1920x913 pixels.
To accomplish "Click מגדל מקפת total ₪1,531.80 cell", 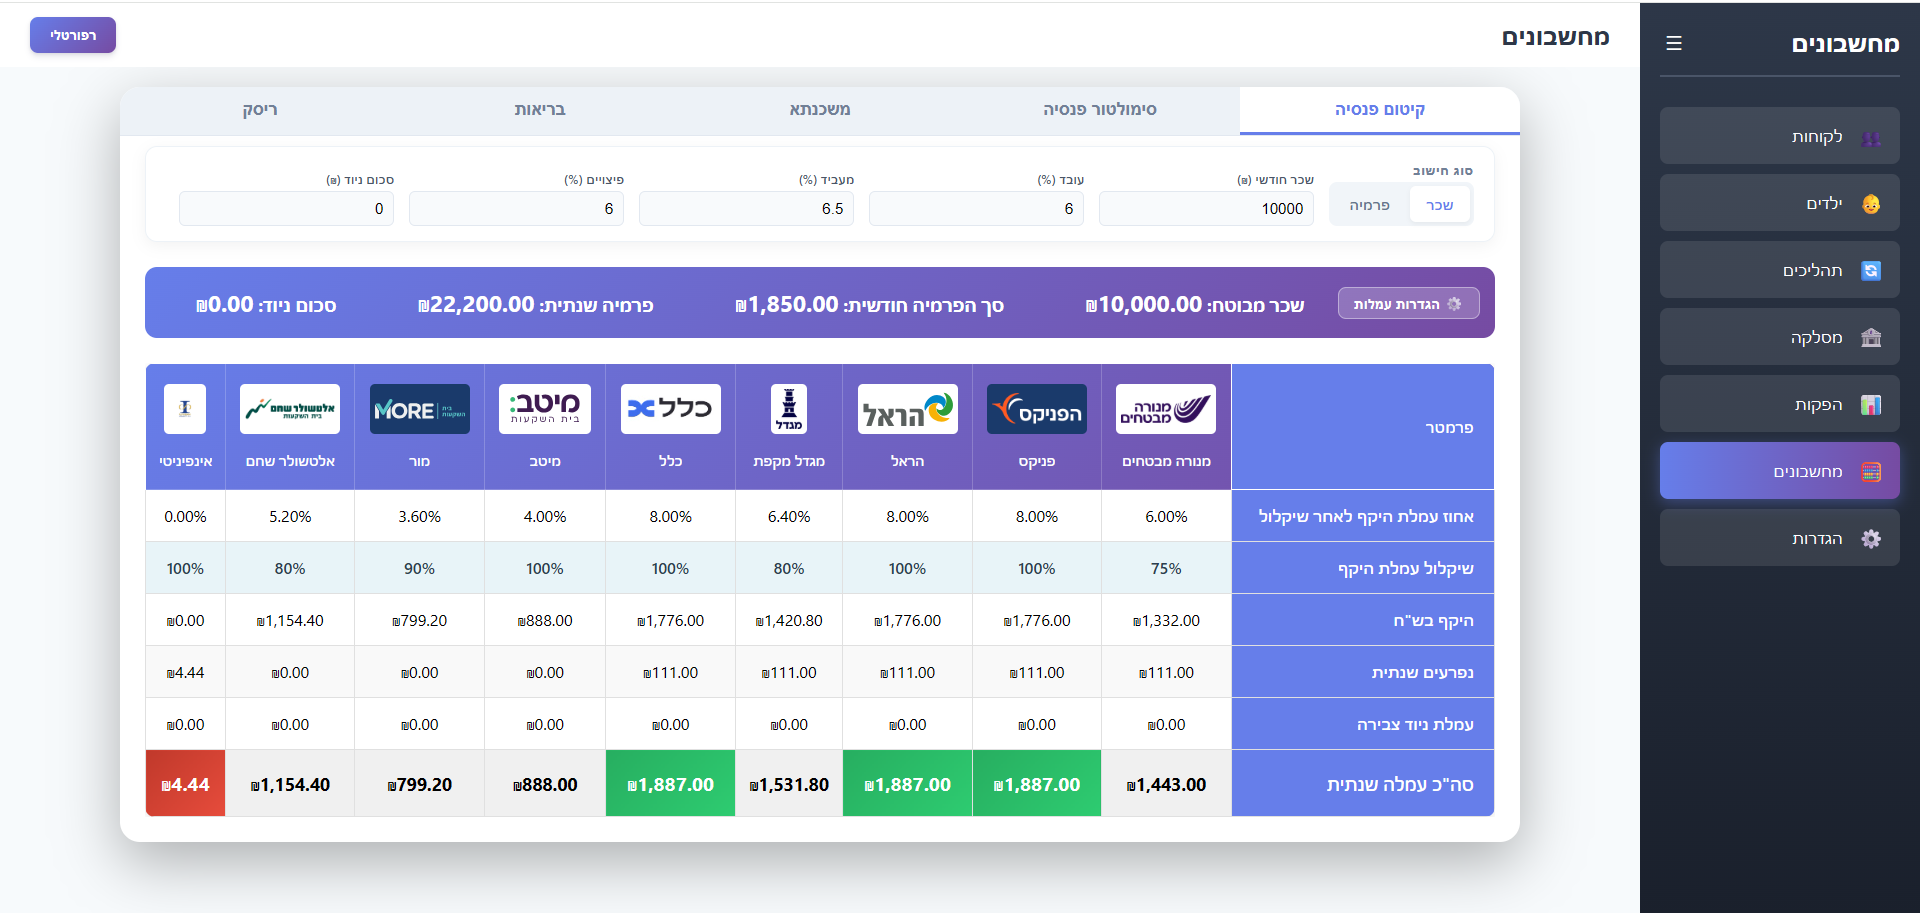I will coord(789,784).
